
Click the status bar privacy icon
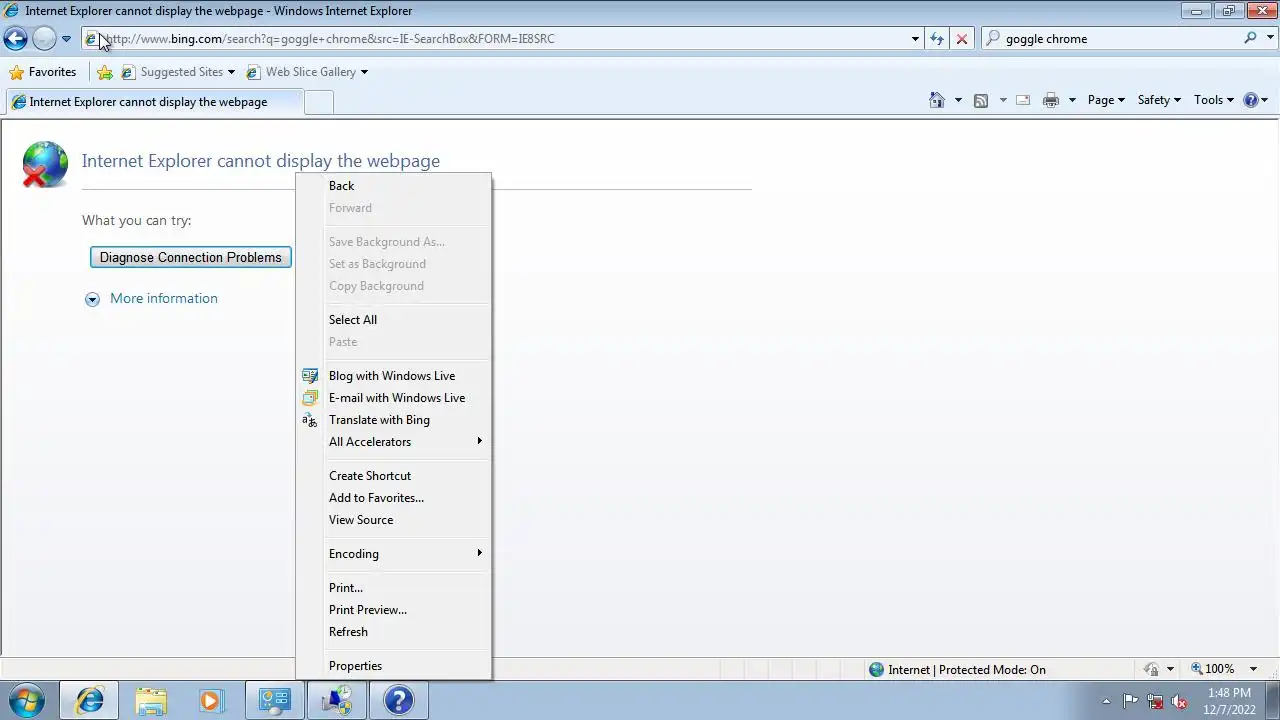[1152, 669]
